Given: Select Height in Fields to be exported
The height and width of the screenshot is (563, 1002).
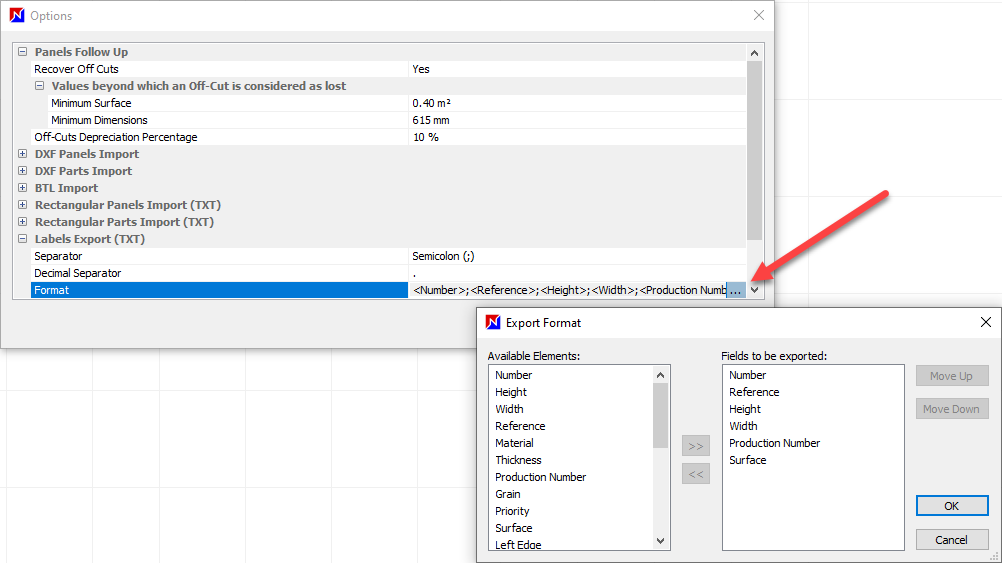Looking at the screenshot, I should [x=745, y=409].
